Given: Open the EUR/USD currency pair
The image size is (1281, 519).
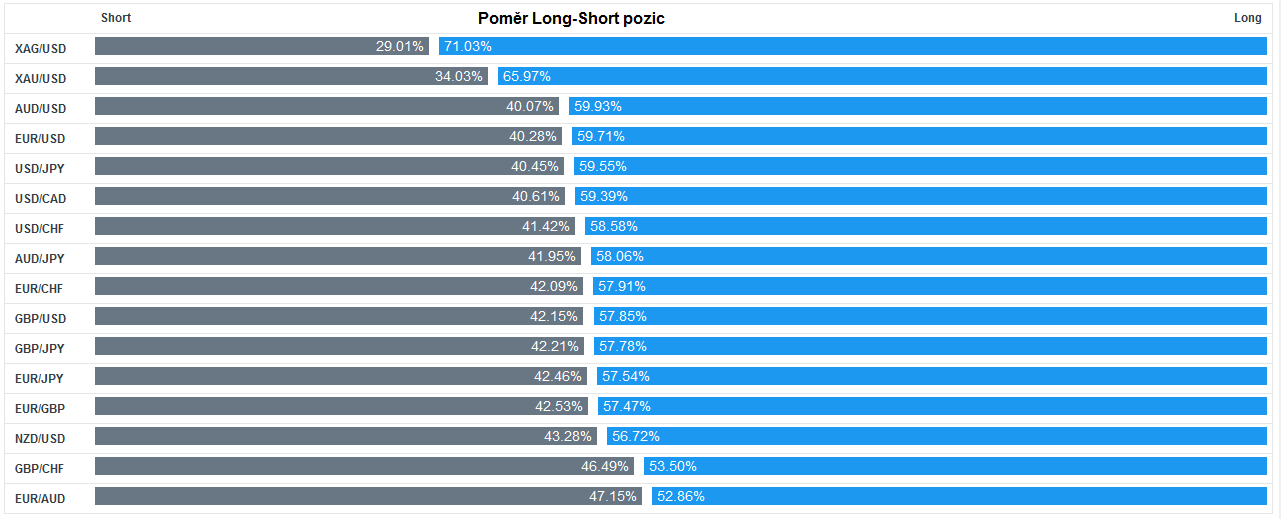Looking at the screenshot, I should tap(40, 138).
